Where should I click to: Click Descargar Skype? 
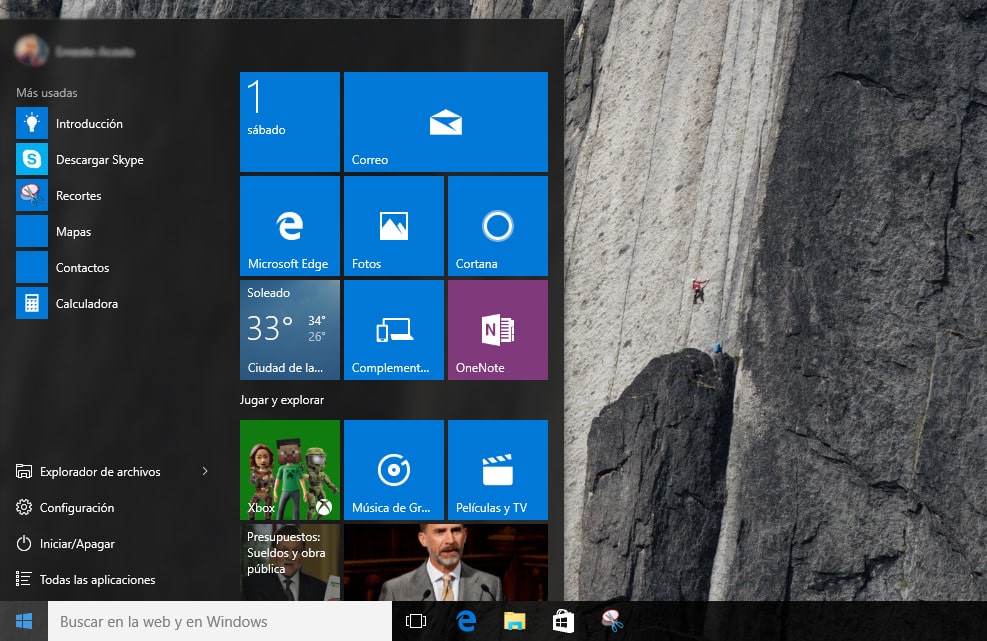(x=98, y=159)
